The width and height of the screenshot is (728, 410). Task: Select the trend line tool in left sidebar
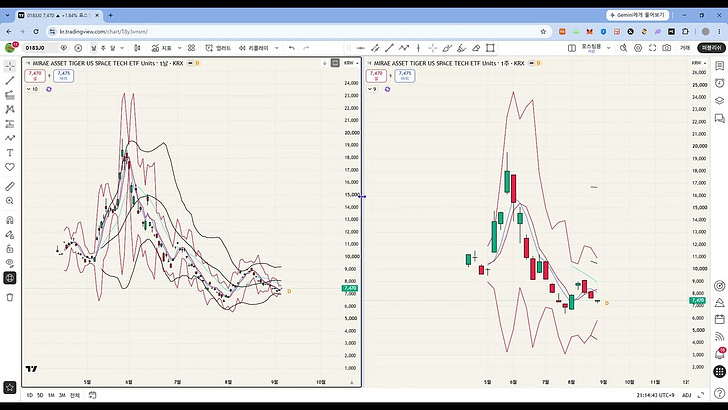[10, 81]
